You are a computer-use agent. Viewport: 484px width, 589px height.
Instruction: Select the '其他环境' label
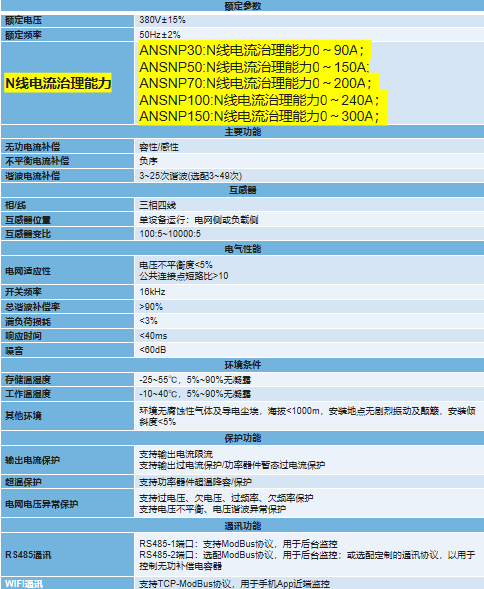(23, 416)
